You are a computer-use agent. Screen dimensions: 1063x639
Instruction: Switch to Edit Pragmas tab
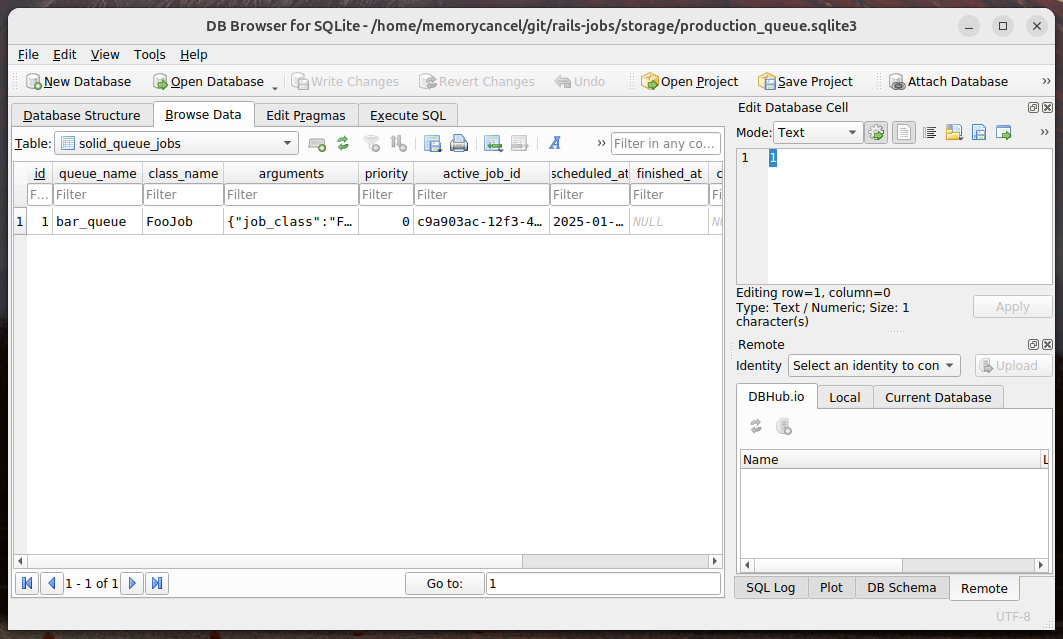click(306, 115)
